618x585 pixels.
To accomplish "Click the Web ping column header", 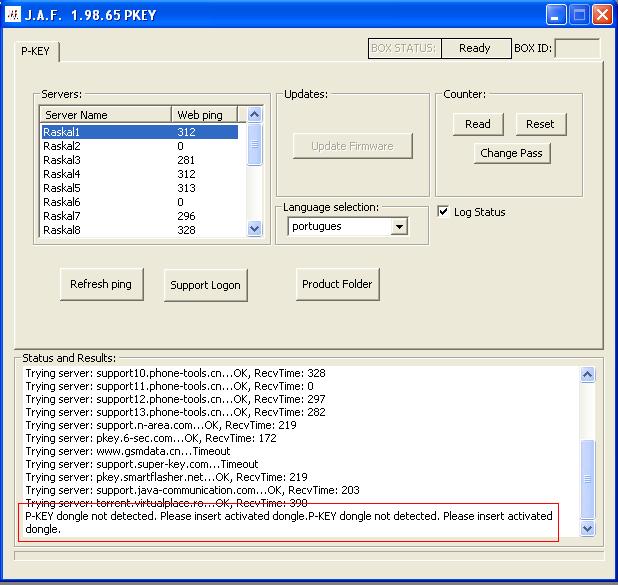I will pos(205,115).
